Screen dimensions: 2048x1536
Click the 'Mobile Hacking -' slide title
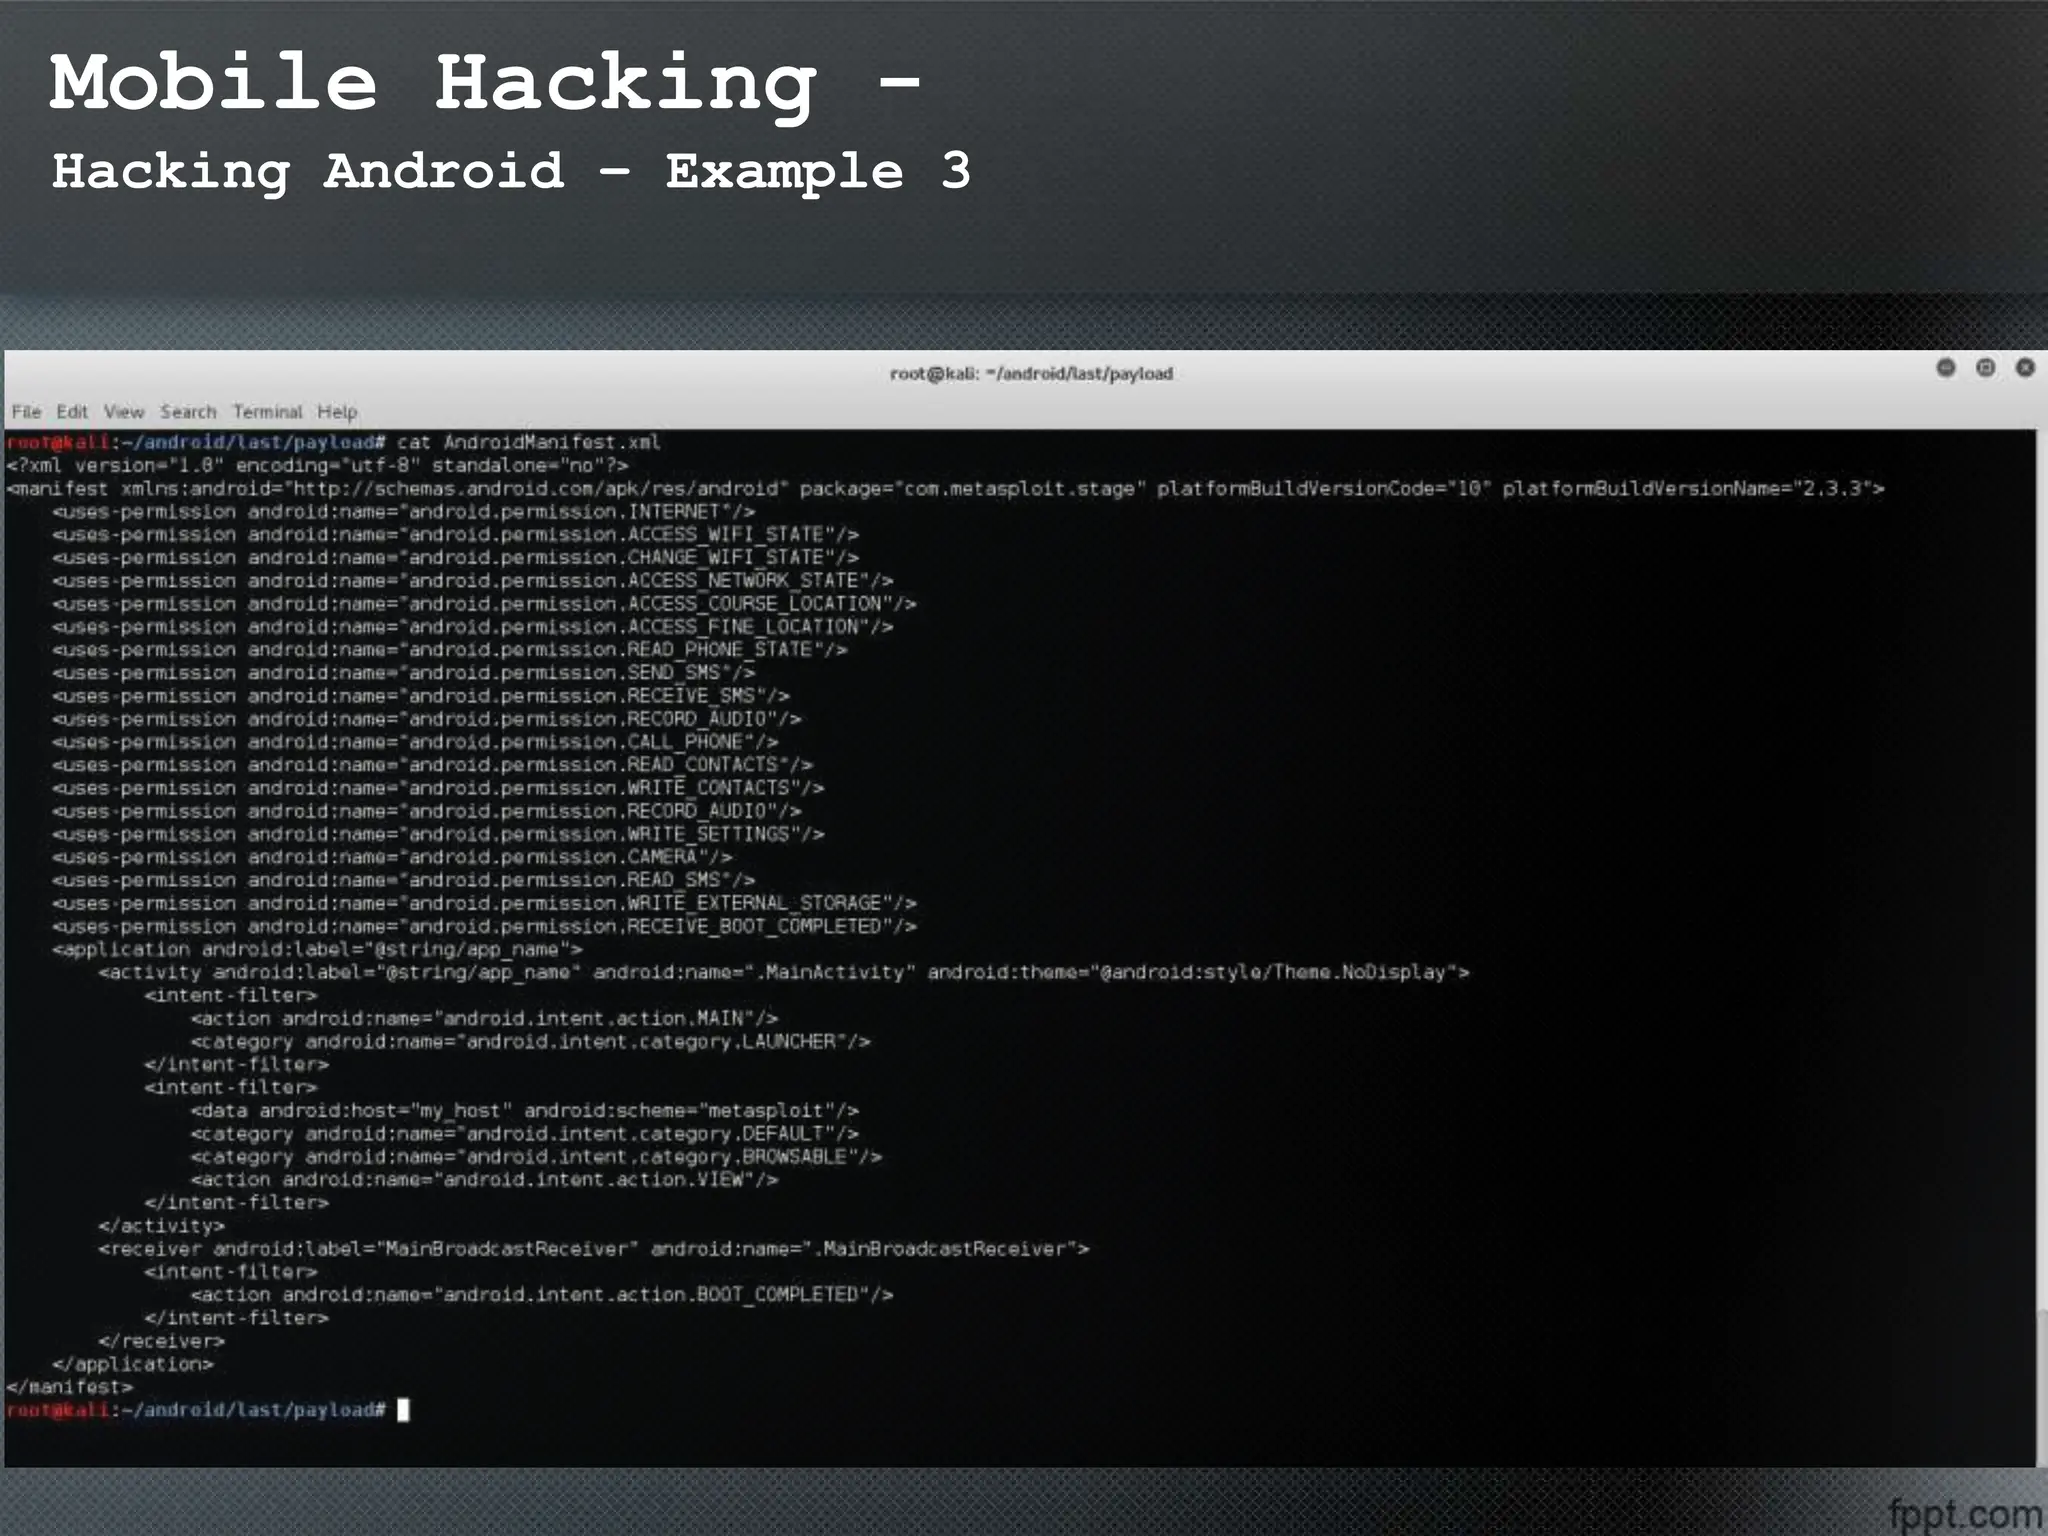tap(485, 82)
